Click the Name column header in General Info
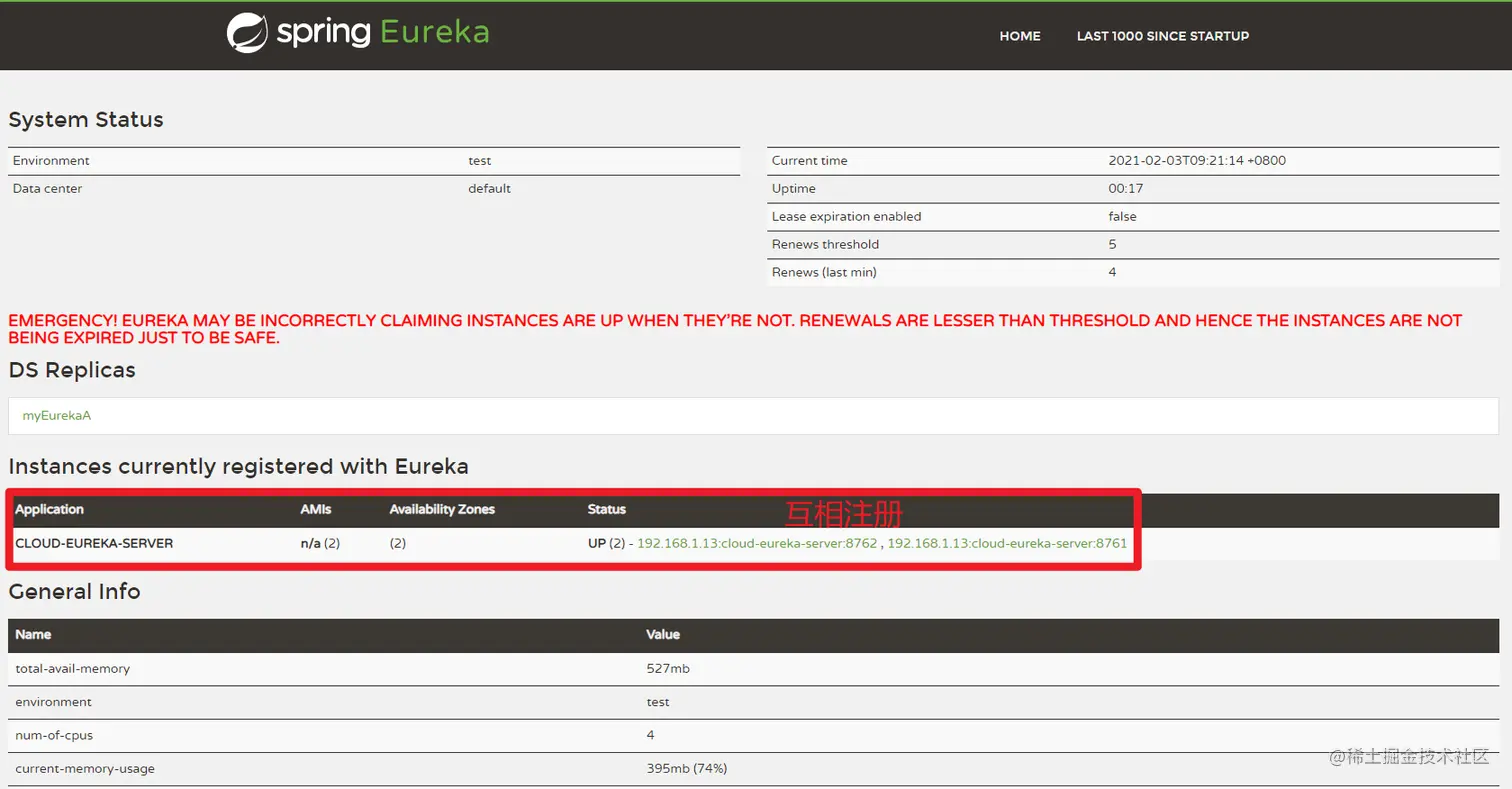This screenshot has width=1512, height=789. [33, 634]
